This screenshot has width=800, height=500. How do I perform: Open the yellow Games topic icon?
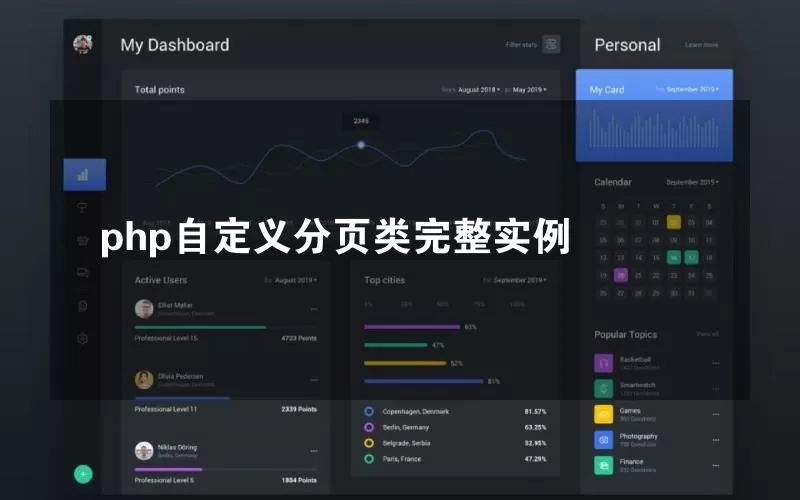point(604,414)
